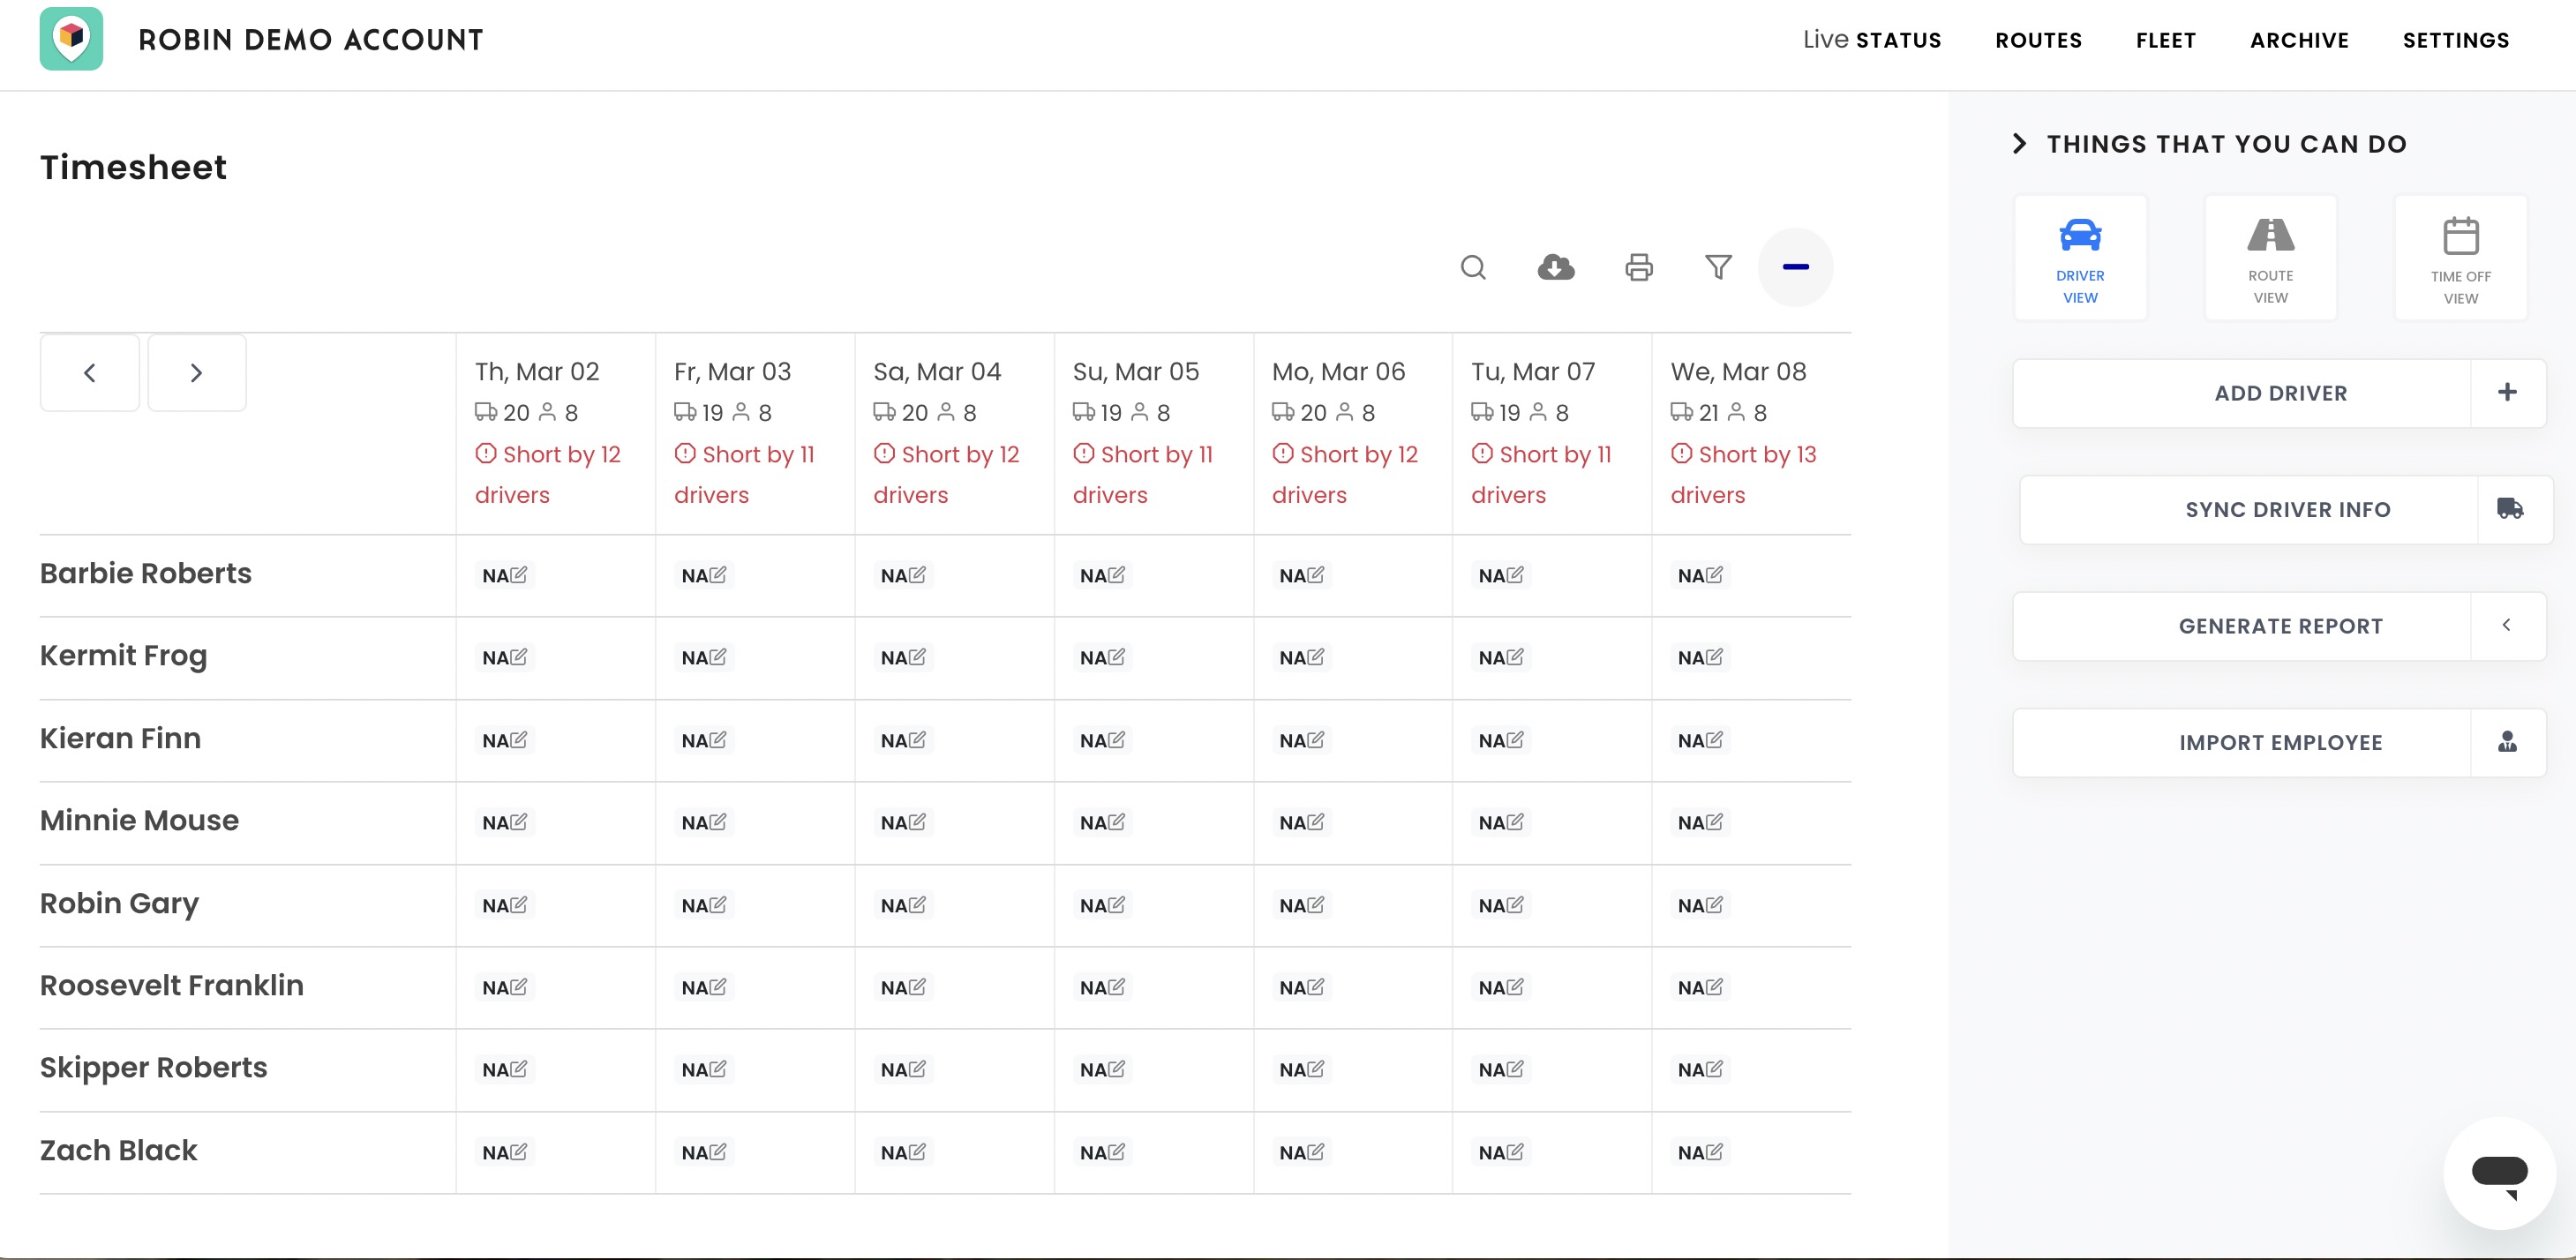Edit Kieran Finn Saturday Mar 04 entry
Screen dimensions: 2576x1260
pos(917,740)
